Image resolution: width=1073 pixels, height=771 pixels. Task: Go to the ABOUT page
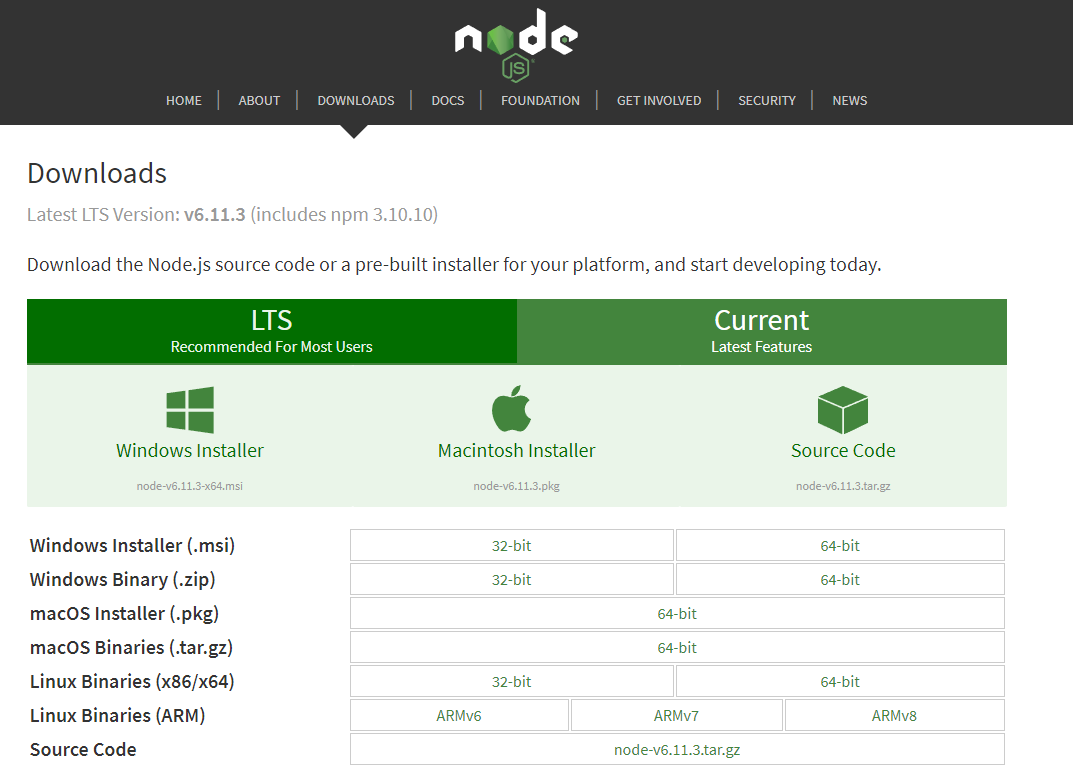(259, 101)
